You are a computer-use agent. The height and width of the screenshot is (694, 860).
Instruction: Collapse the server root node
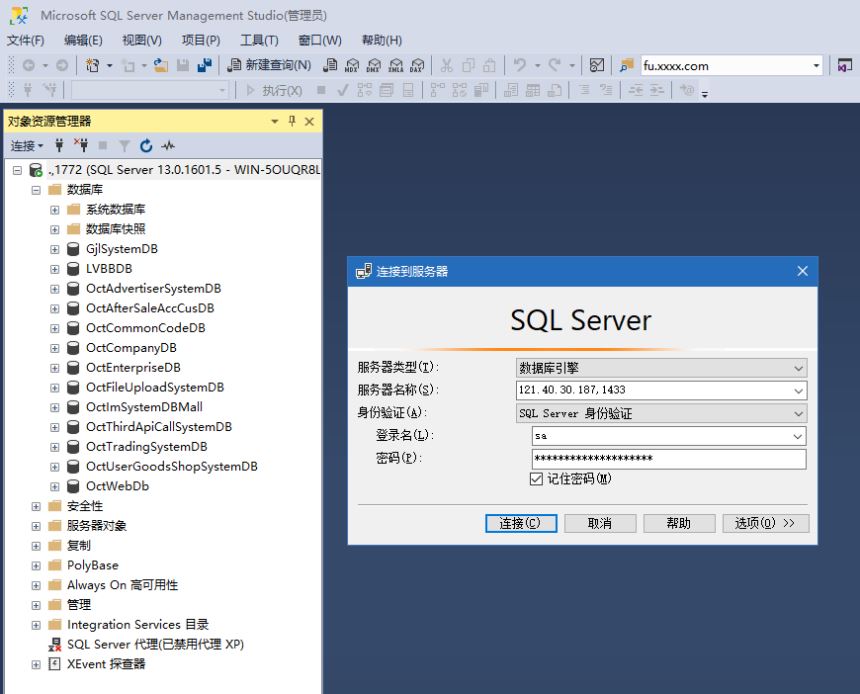(18, 170)
